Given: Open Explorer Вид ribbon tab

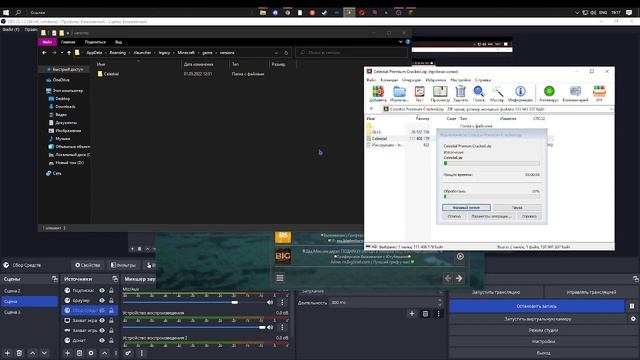Looking at the screenshot, I should point(118,42).
